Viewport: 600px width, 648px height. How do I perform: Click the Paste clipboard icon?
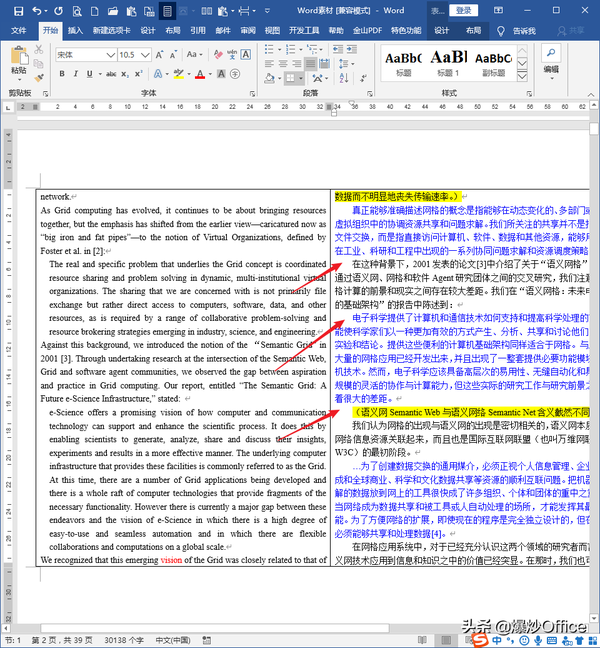(x=19, y=55)
